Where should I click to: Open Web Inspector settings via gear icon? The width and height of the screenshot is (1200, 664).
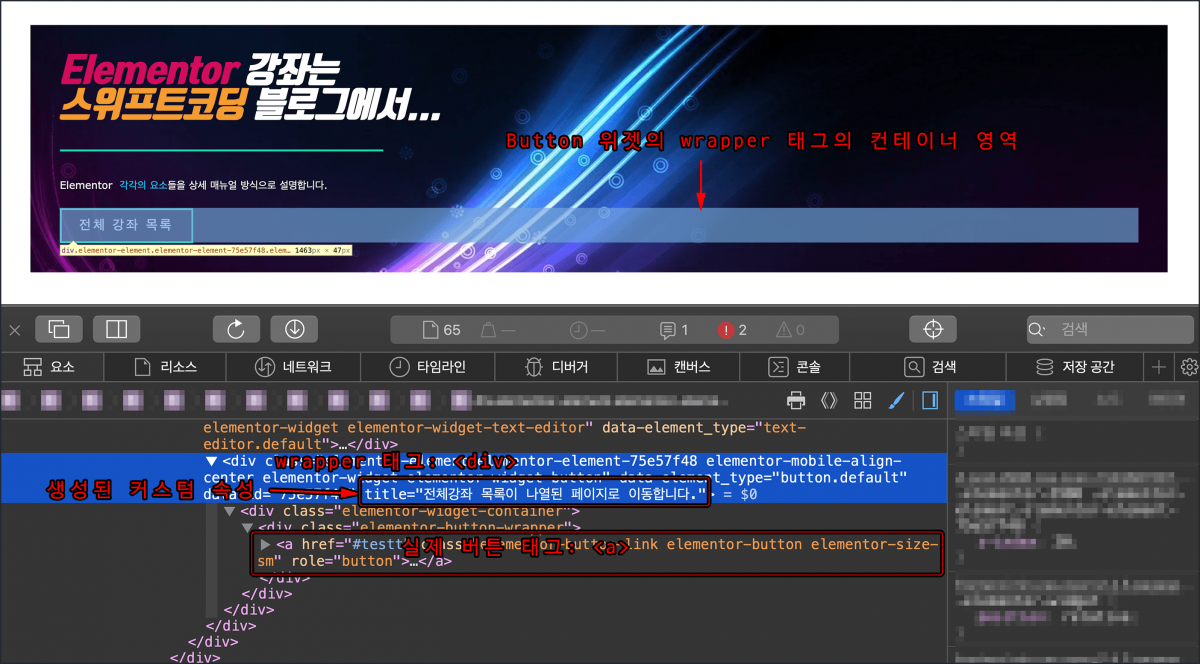(x=1189, y=367)
